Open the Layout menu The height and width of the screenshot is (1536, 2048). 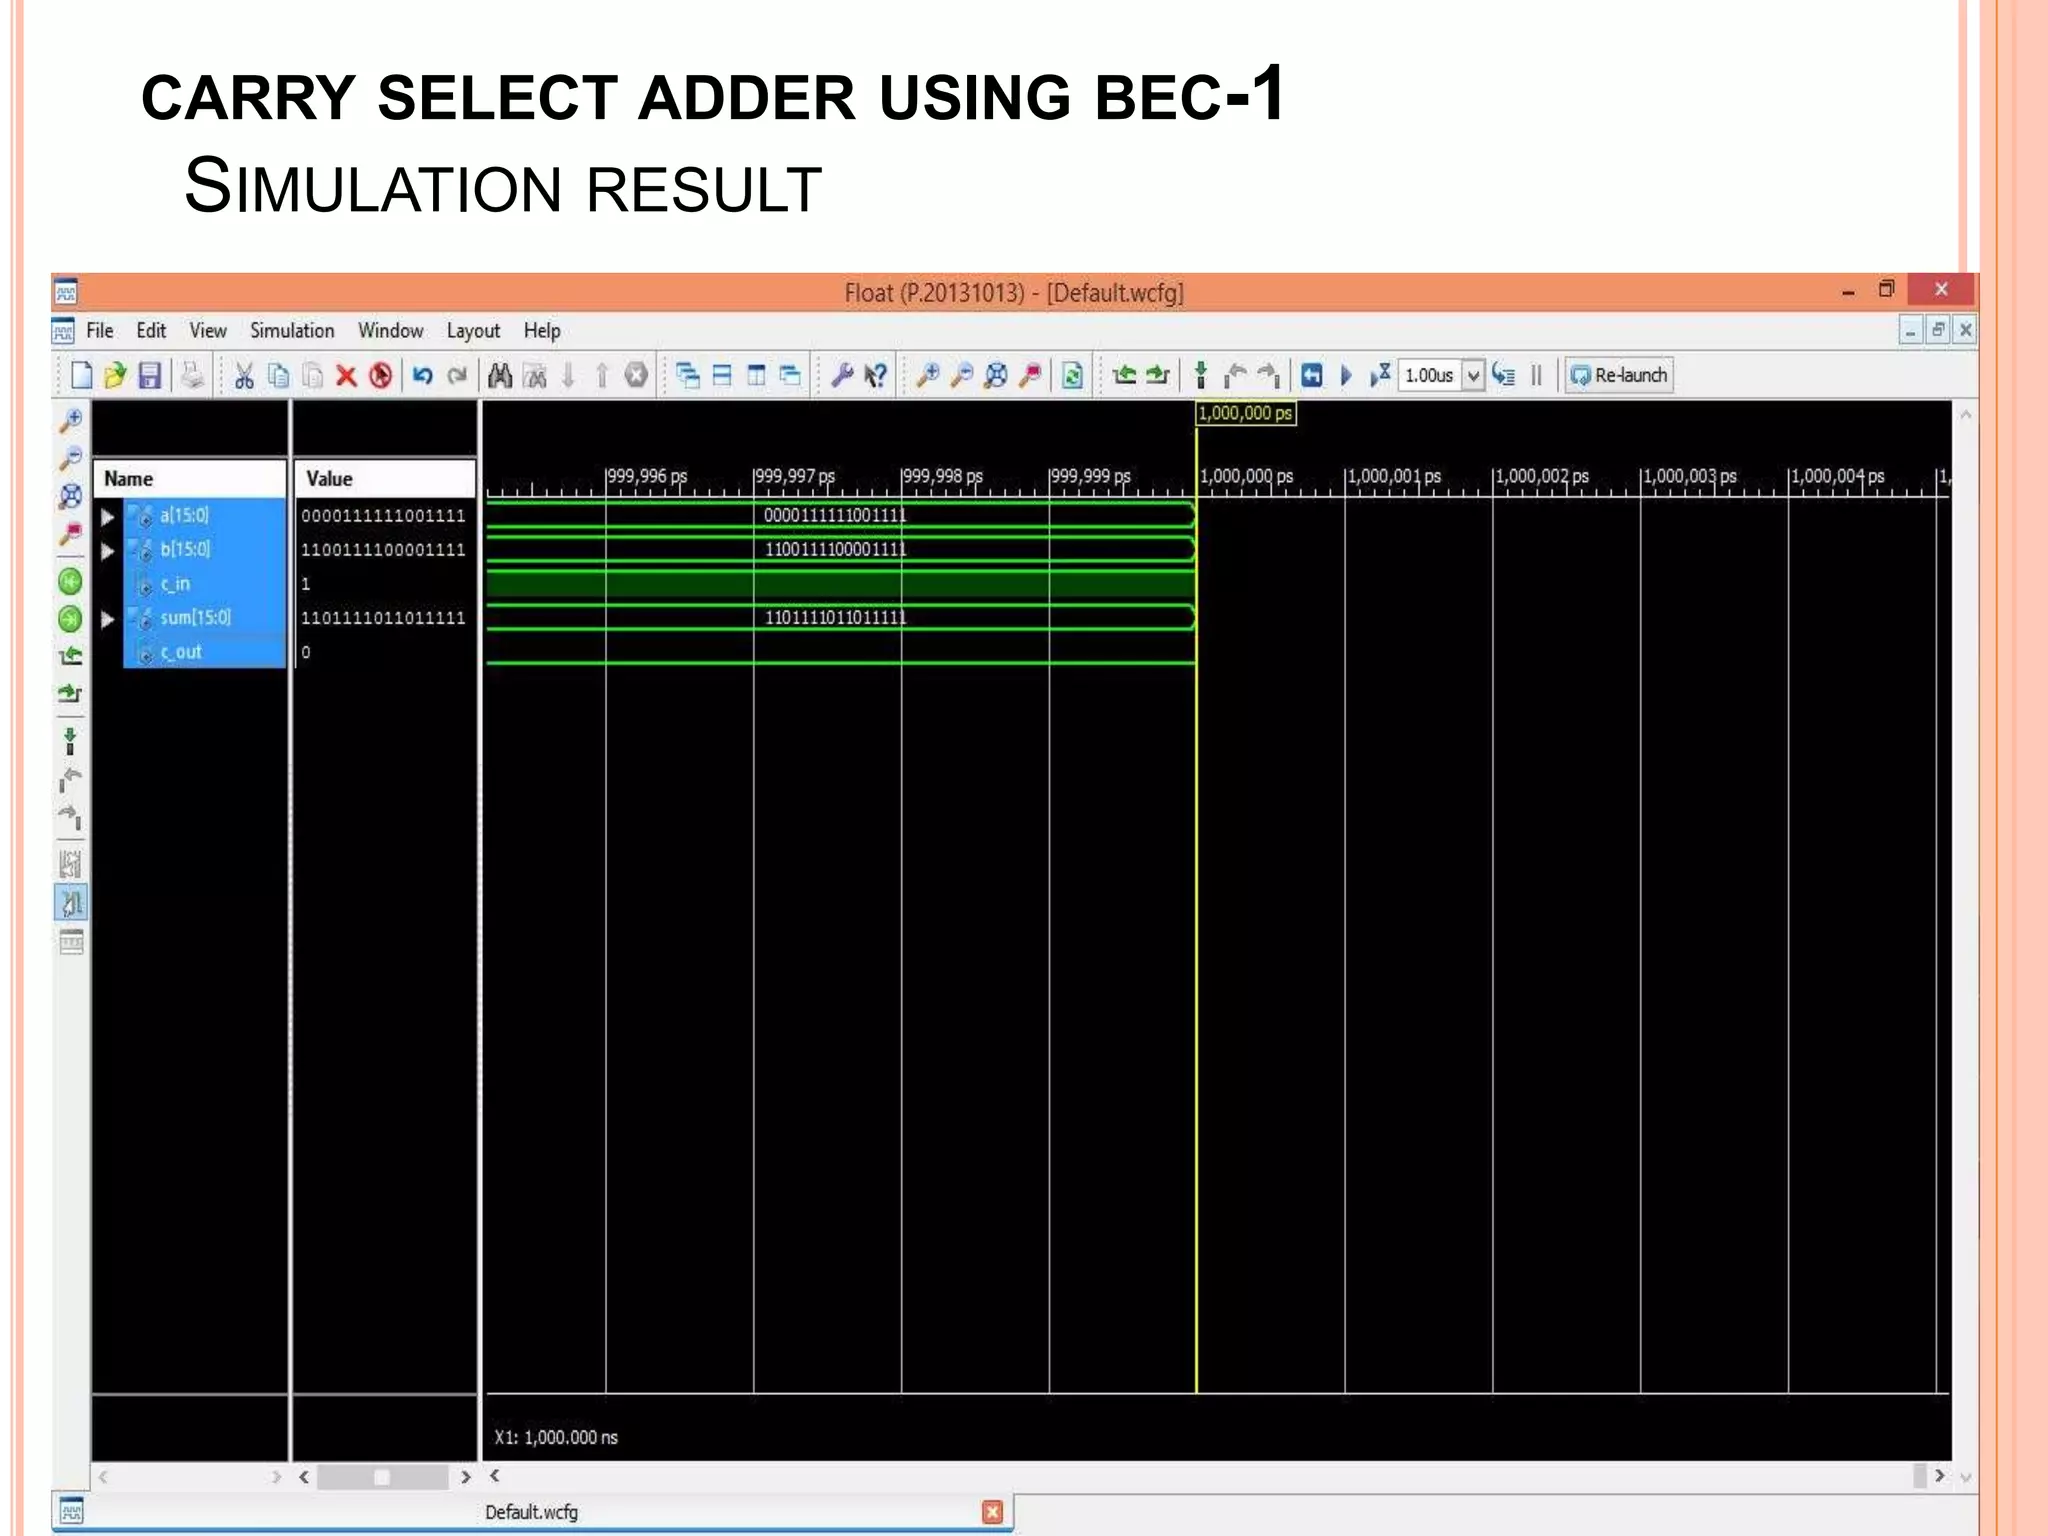pyautogui.click(x=473, y=330)
